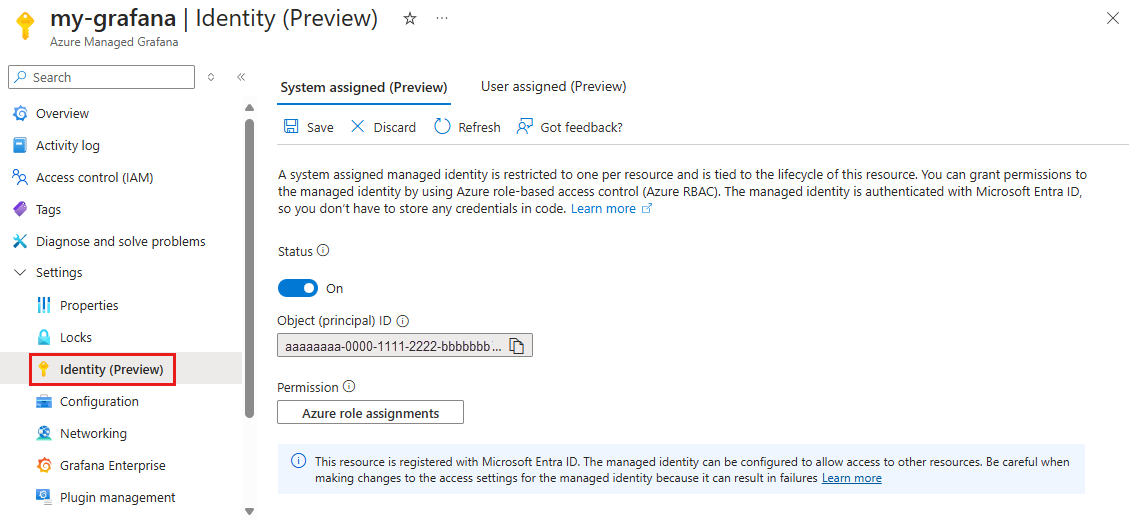Collapse the Settings section in sidebar
This screenshot has height=520, width=1129.
click(x=20, y=273)
